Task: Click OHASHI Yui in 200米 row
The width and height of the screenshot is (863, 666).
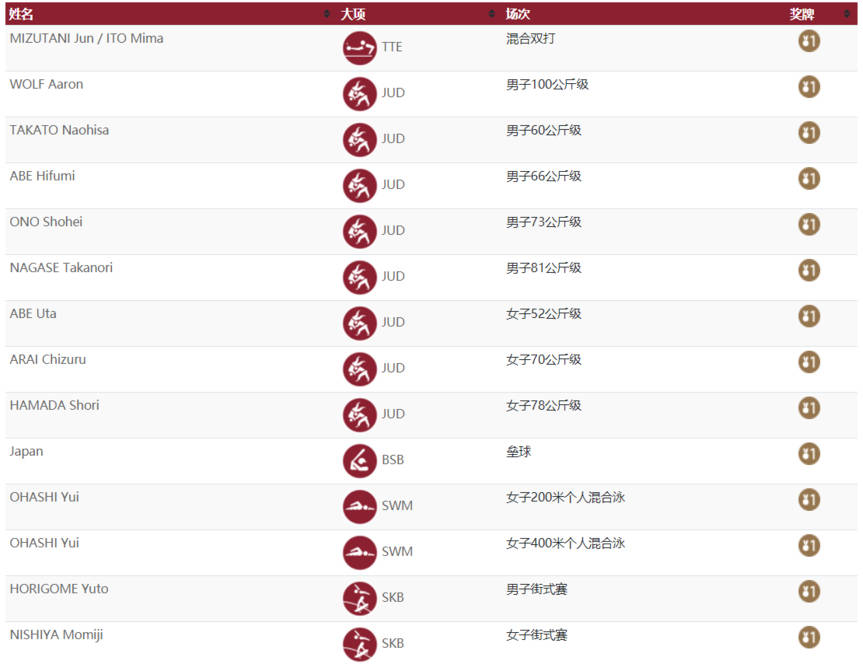Action: (44, 497)
